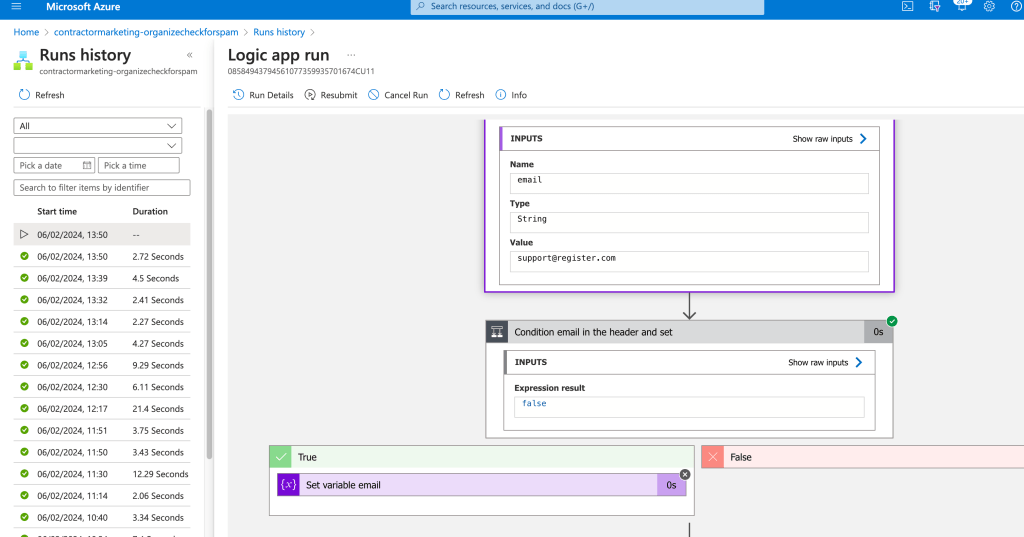Select the 06/02/2024, 11:30 run
Viewport: 1024px width, 537px height.
[x=102, y=474]
